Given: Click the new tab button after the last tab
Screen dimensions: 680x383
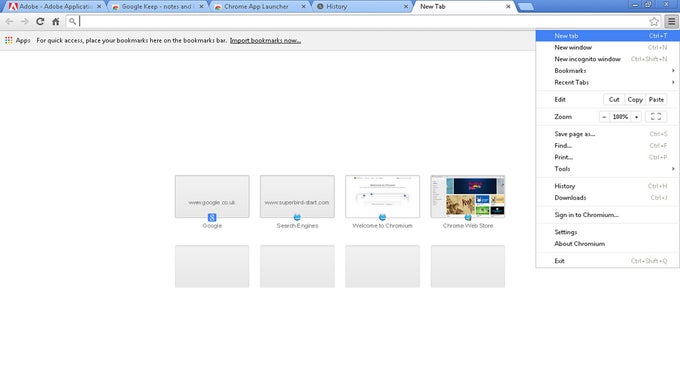Looking at the screenshot, I should tap(525, 7).
